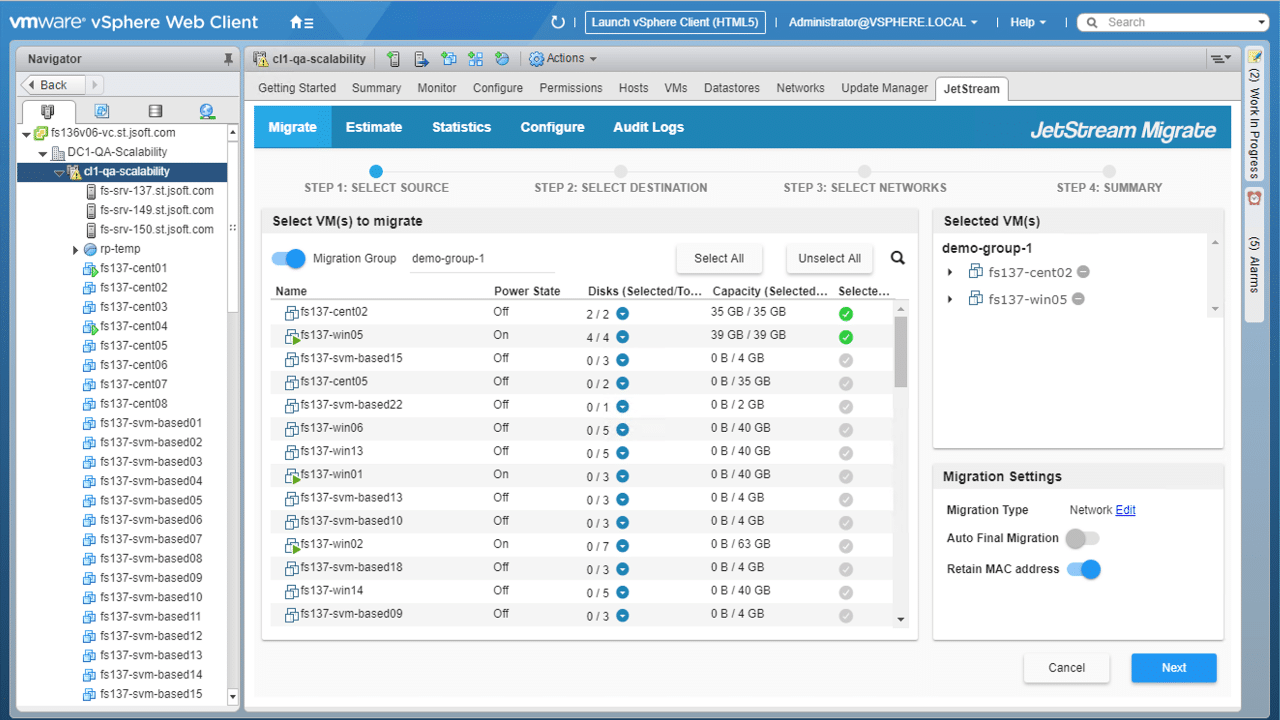Viewport: 1280px width, 720px height.
Task: Expand disks dropdown for fs137-win05
Action: click(622, 337)
